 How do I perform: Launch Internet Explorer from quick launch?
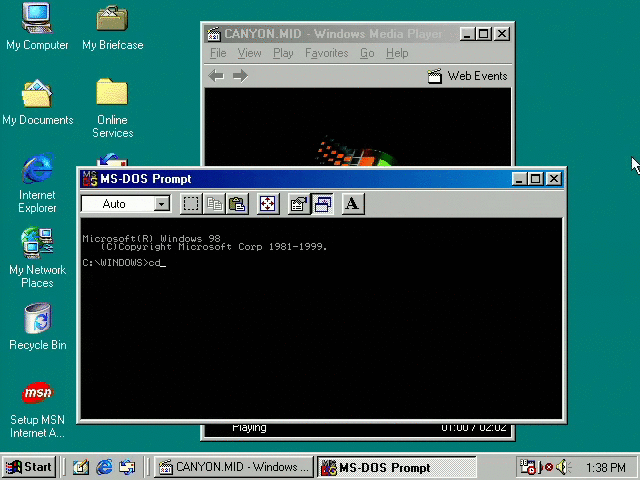point(104,467)
